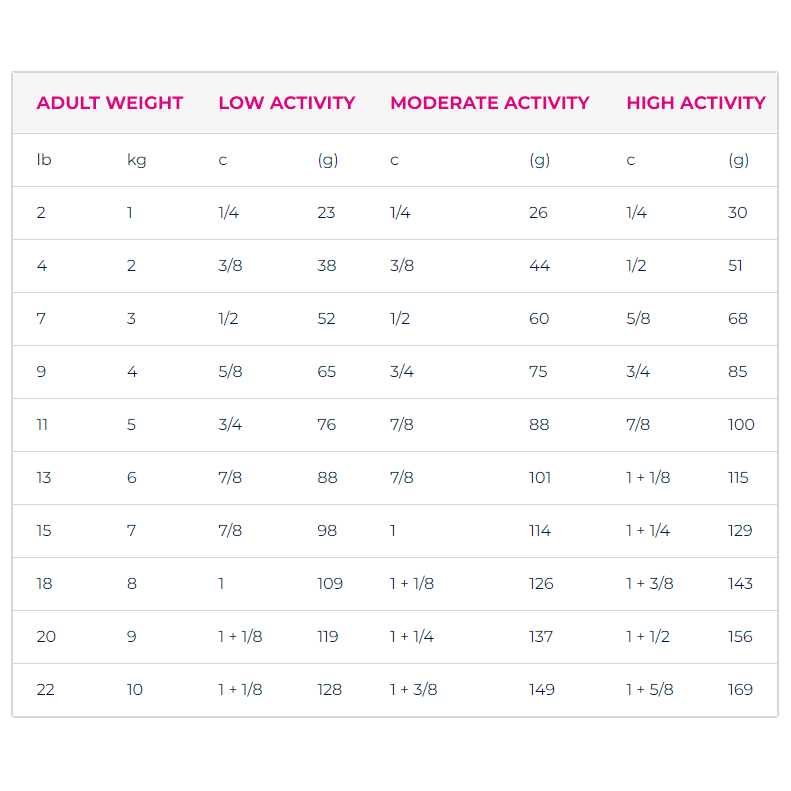The height and width of the screenshot is (791, 791).
Task: Click the 169 grams high activity value
Action: point(740,689)
